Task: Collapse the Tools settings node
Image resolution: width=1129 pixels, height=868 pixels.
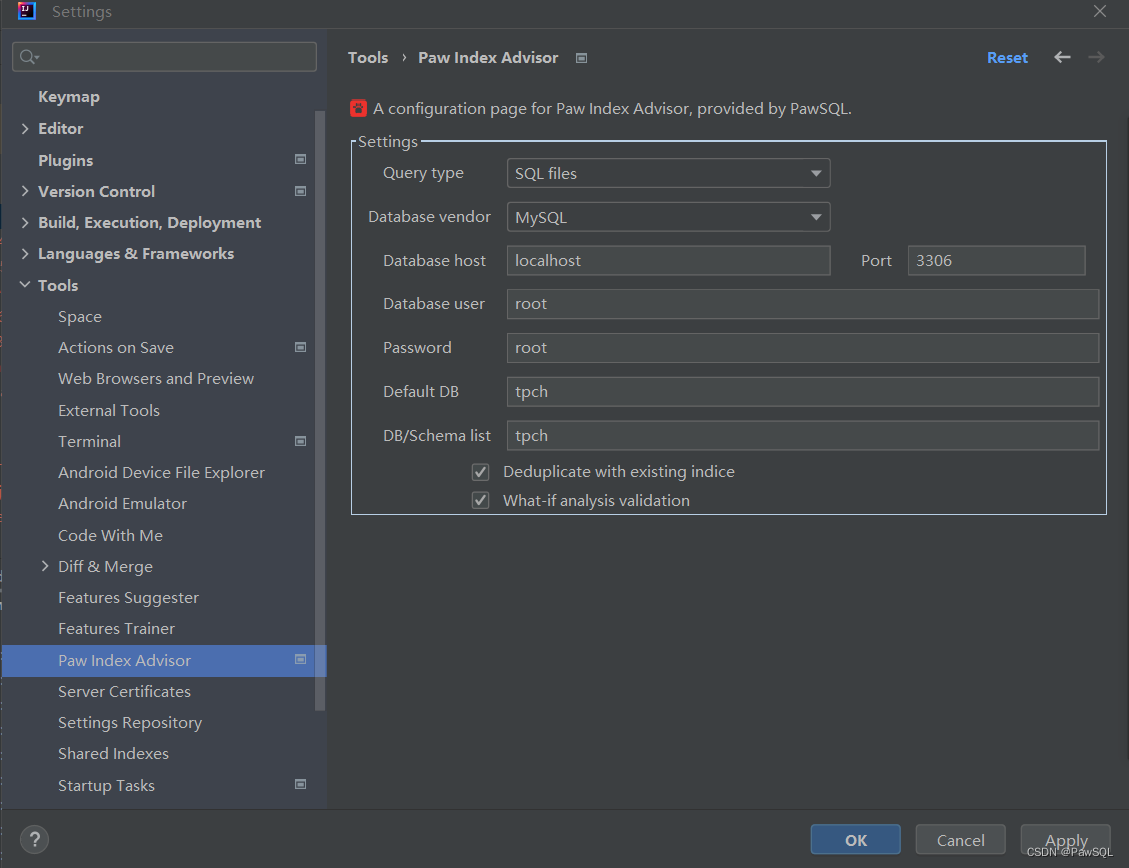Action: tap(25, 285)
